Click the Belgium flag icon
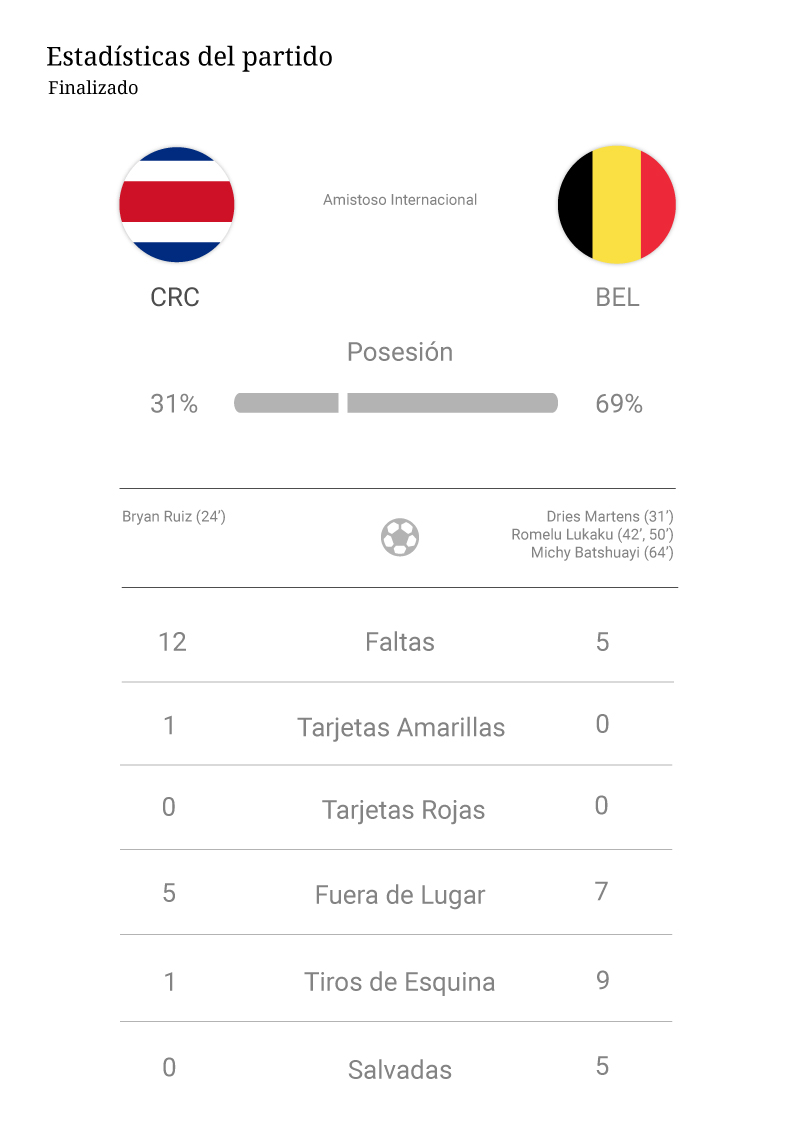Screen dimensions: 800x1145 pos(617,205)
